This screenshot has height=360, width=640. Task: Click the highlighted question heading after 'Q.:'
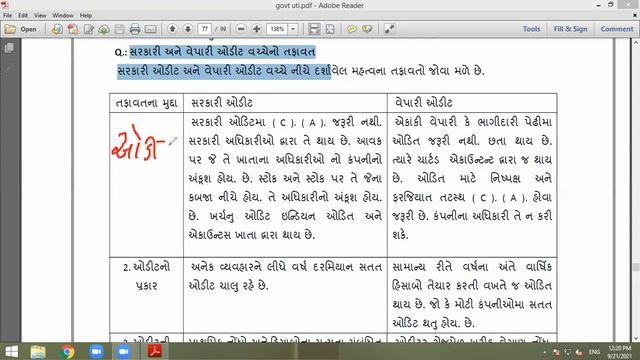pos(222,52)
